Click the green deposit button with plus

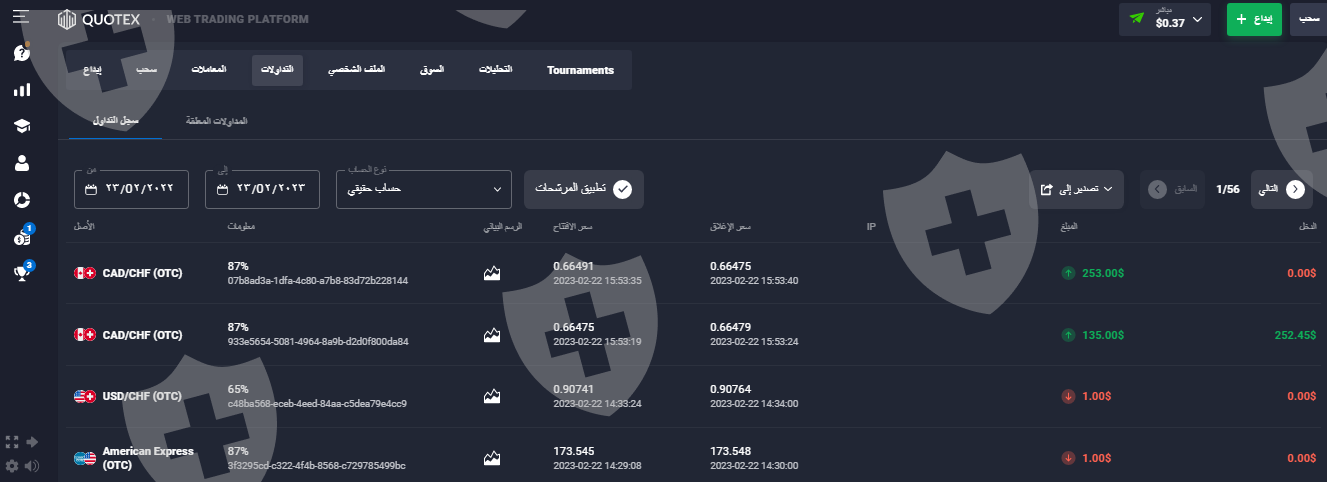point(1254,19)
